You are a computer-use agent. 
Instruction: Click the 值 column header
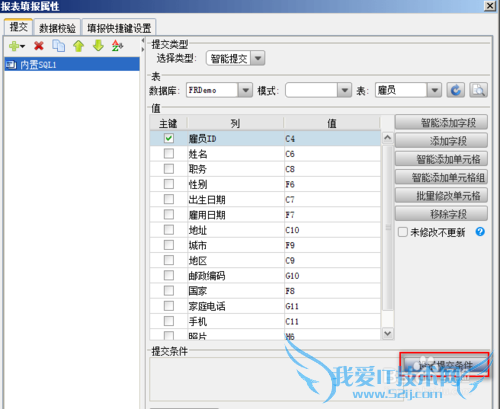point(332,123)
